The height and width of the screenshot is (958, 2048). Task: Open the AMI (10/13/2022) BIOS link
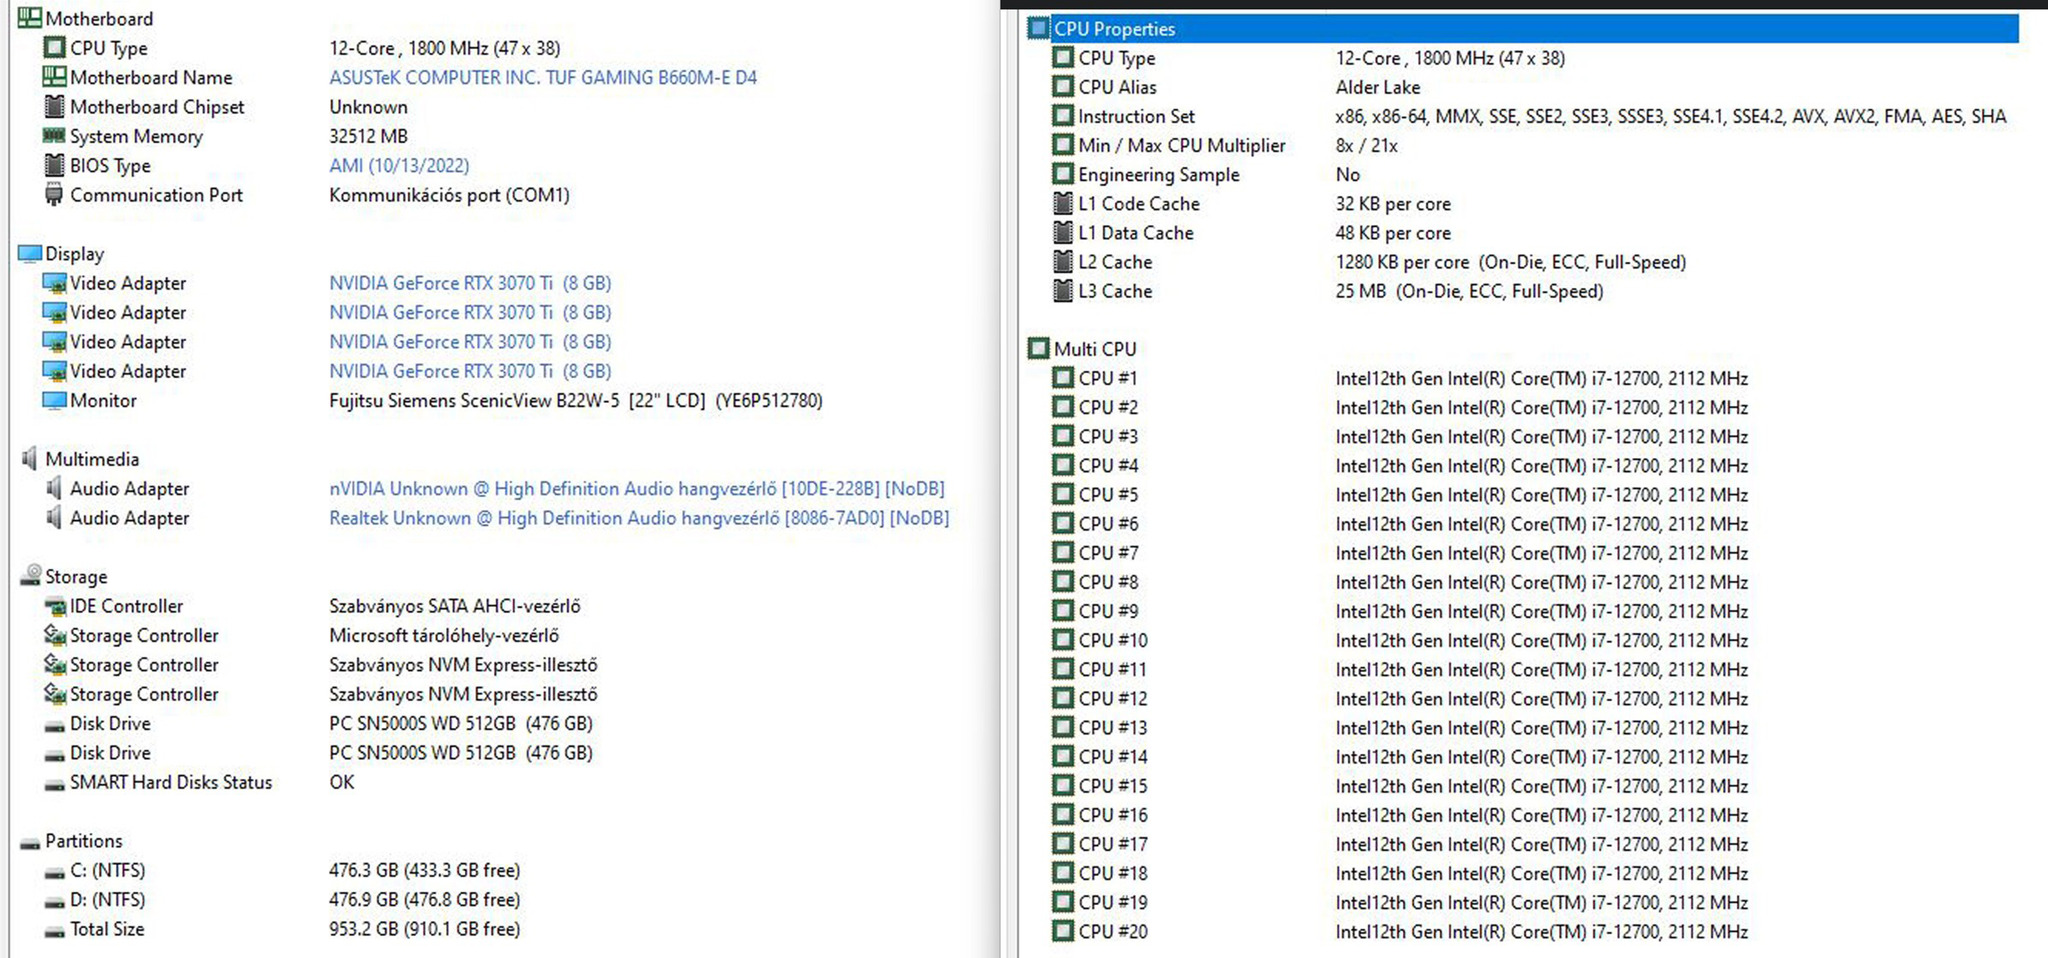(399, 165)
